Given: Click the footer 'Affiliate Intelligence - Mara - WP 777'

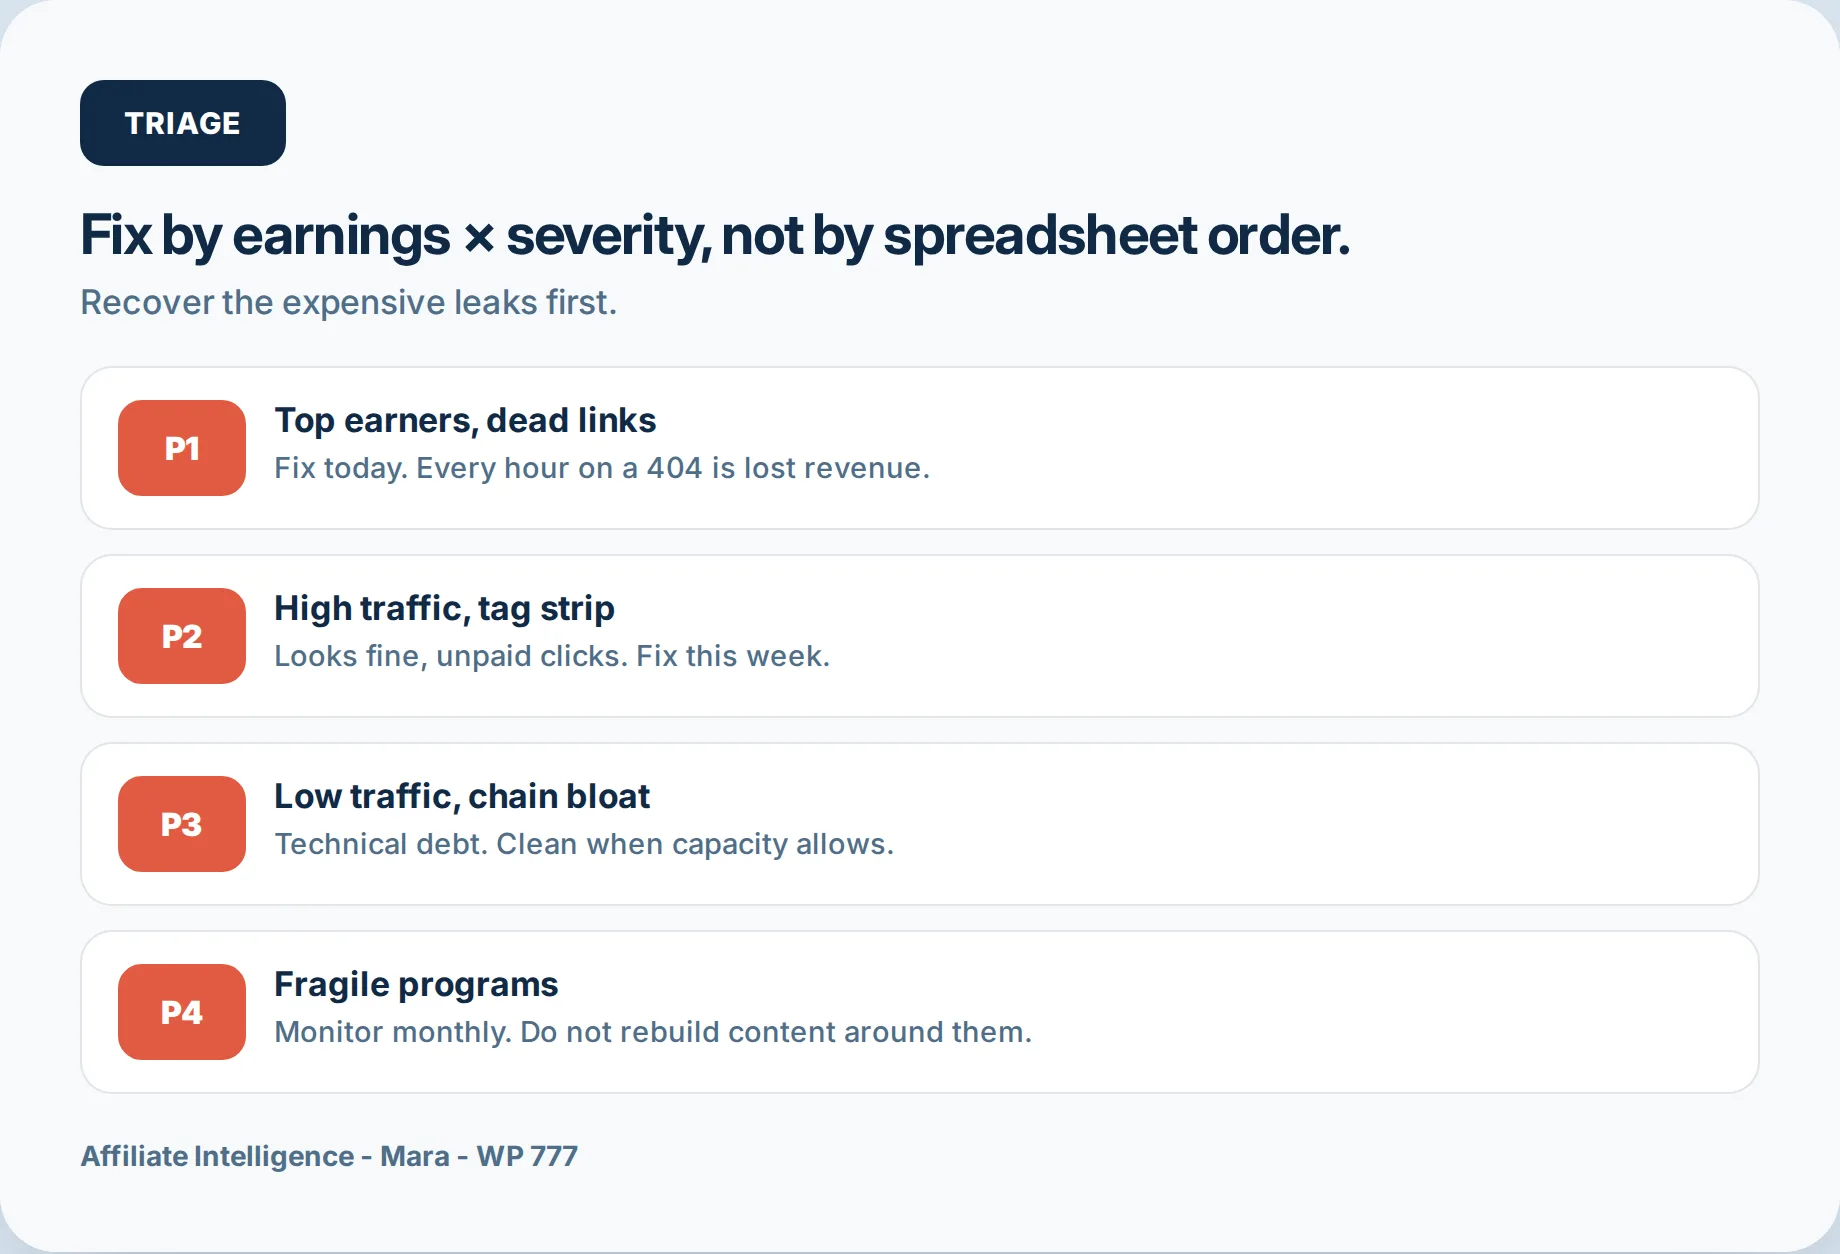Looking at the screenshot, I should 329,1156.
